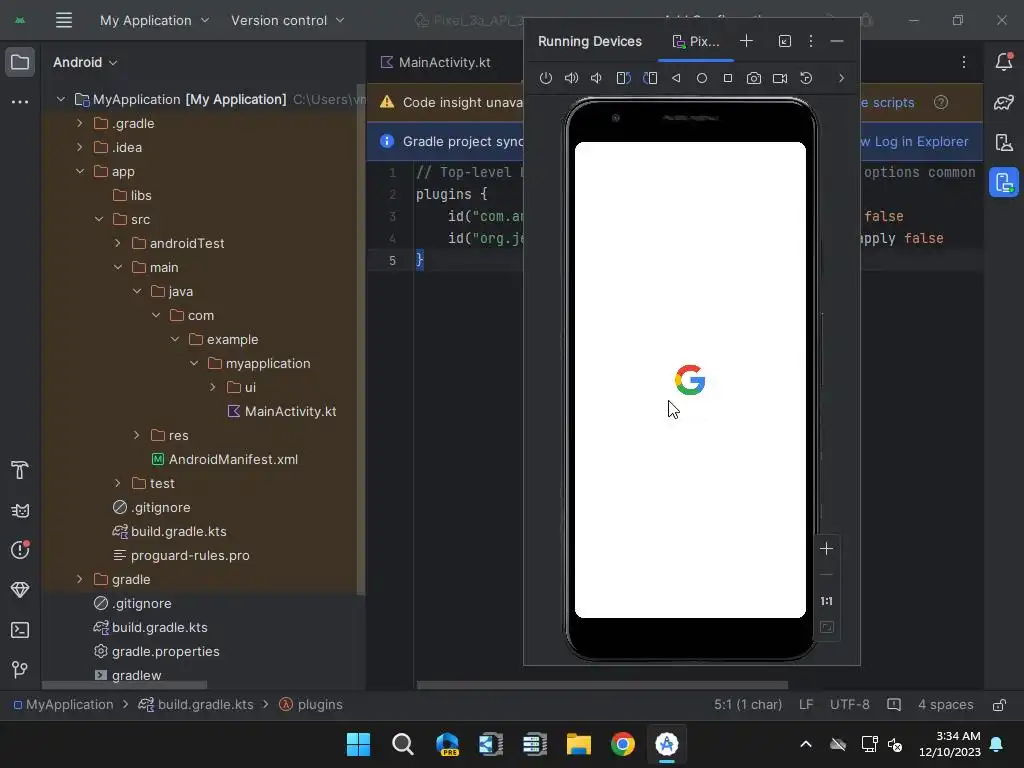Show more emulator toolbar actions chevron
The width and height of the screenshot is (1024, 768).
[841, 78]
